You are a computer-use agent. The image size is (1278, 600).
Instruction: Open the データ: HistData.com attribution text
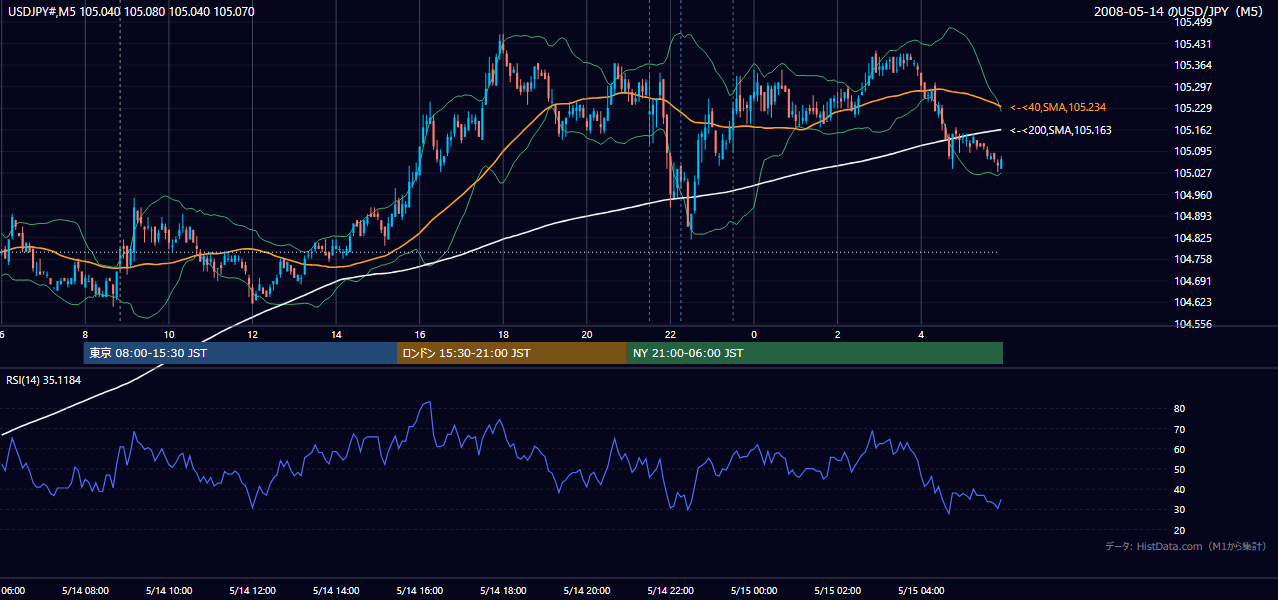(1186, 547)
